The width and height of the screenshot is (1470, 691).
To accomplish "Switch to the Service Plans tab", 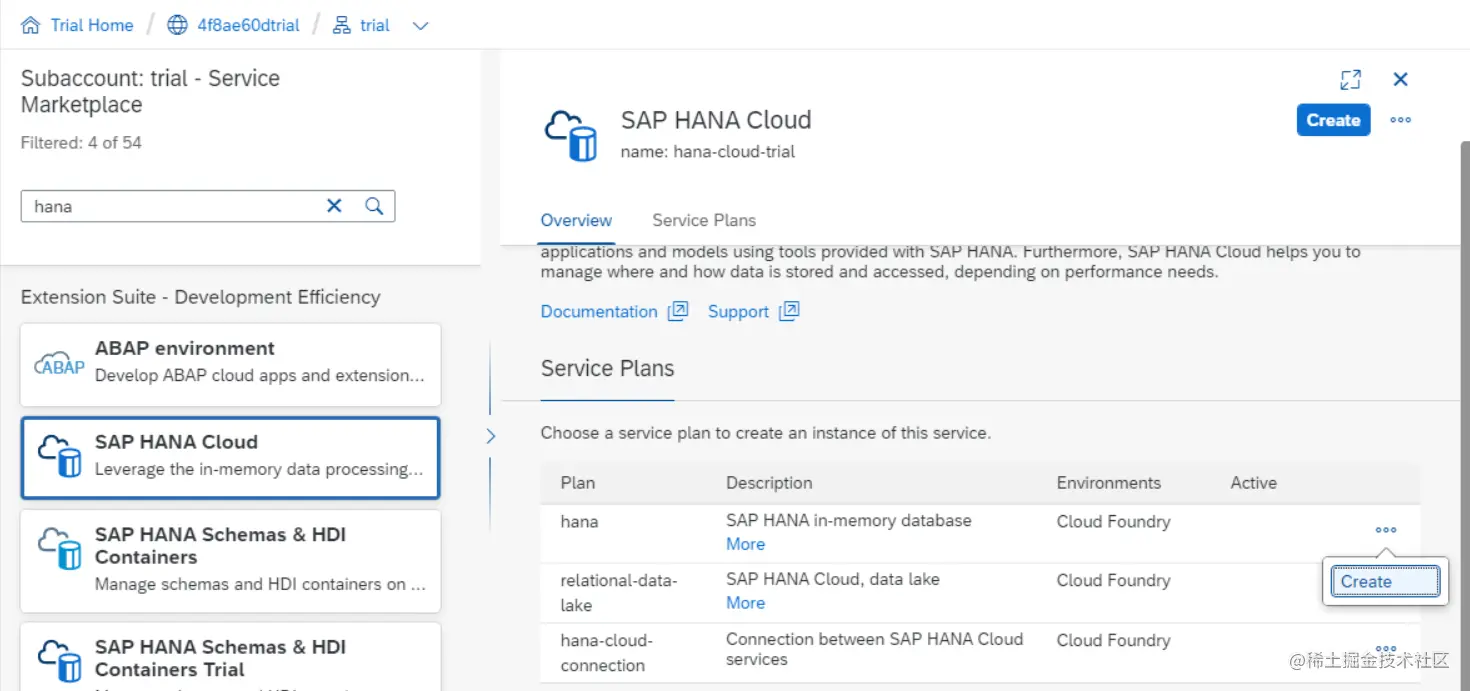I will [703, 220].
